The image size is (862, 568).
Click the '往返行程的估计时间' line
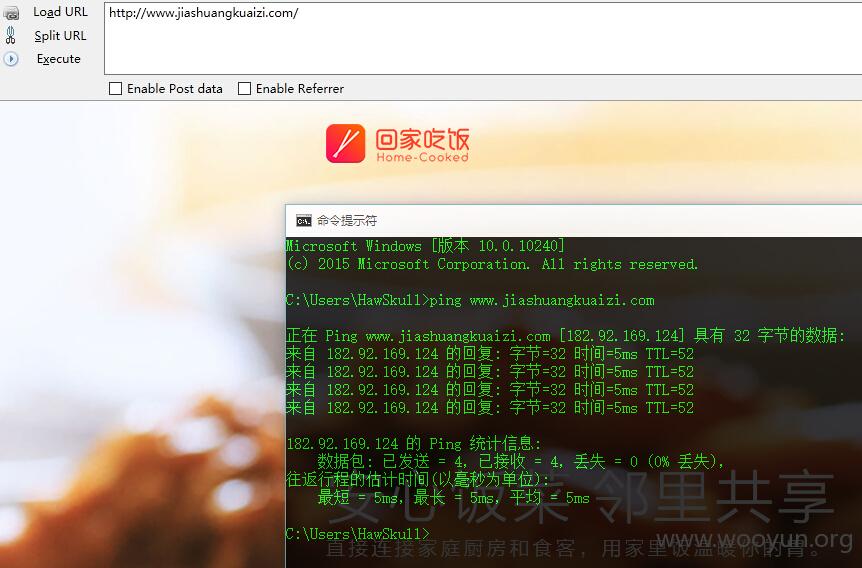tap(418, 479)
